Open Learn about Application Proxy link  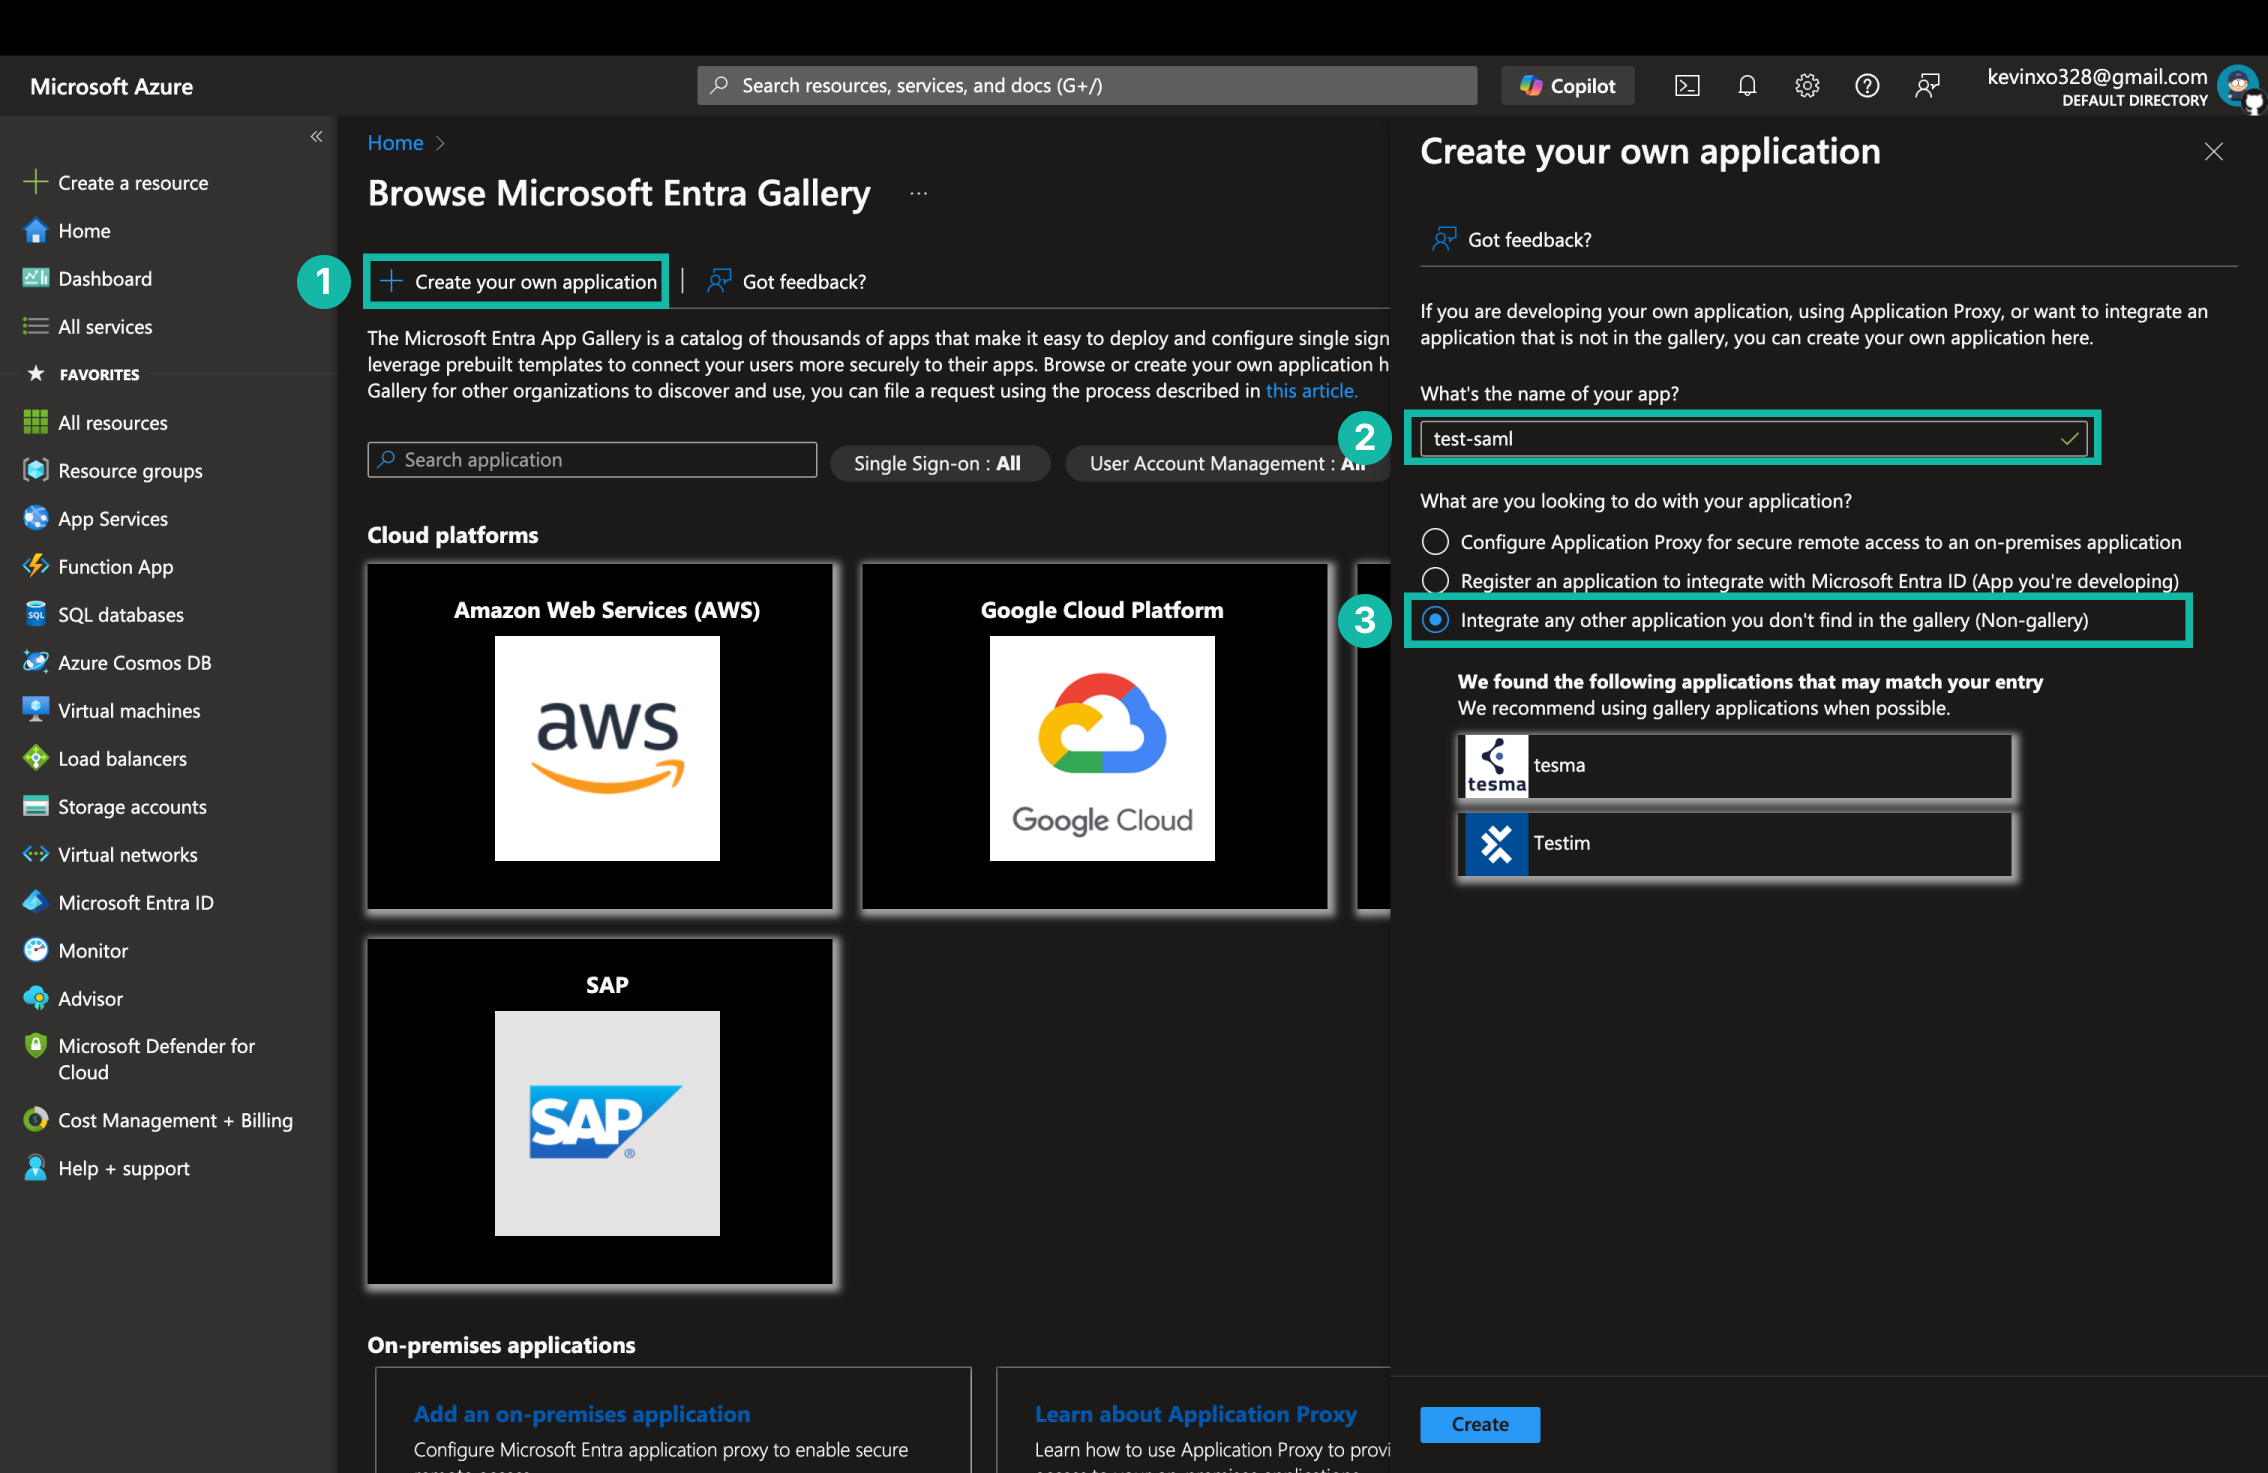1196,1414
